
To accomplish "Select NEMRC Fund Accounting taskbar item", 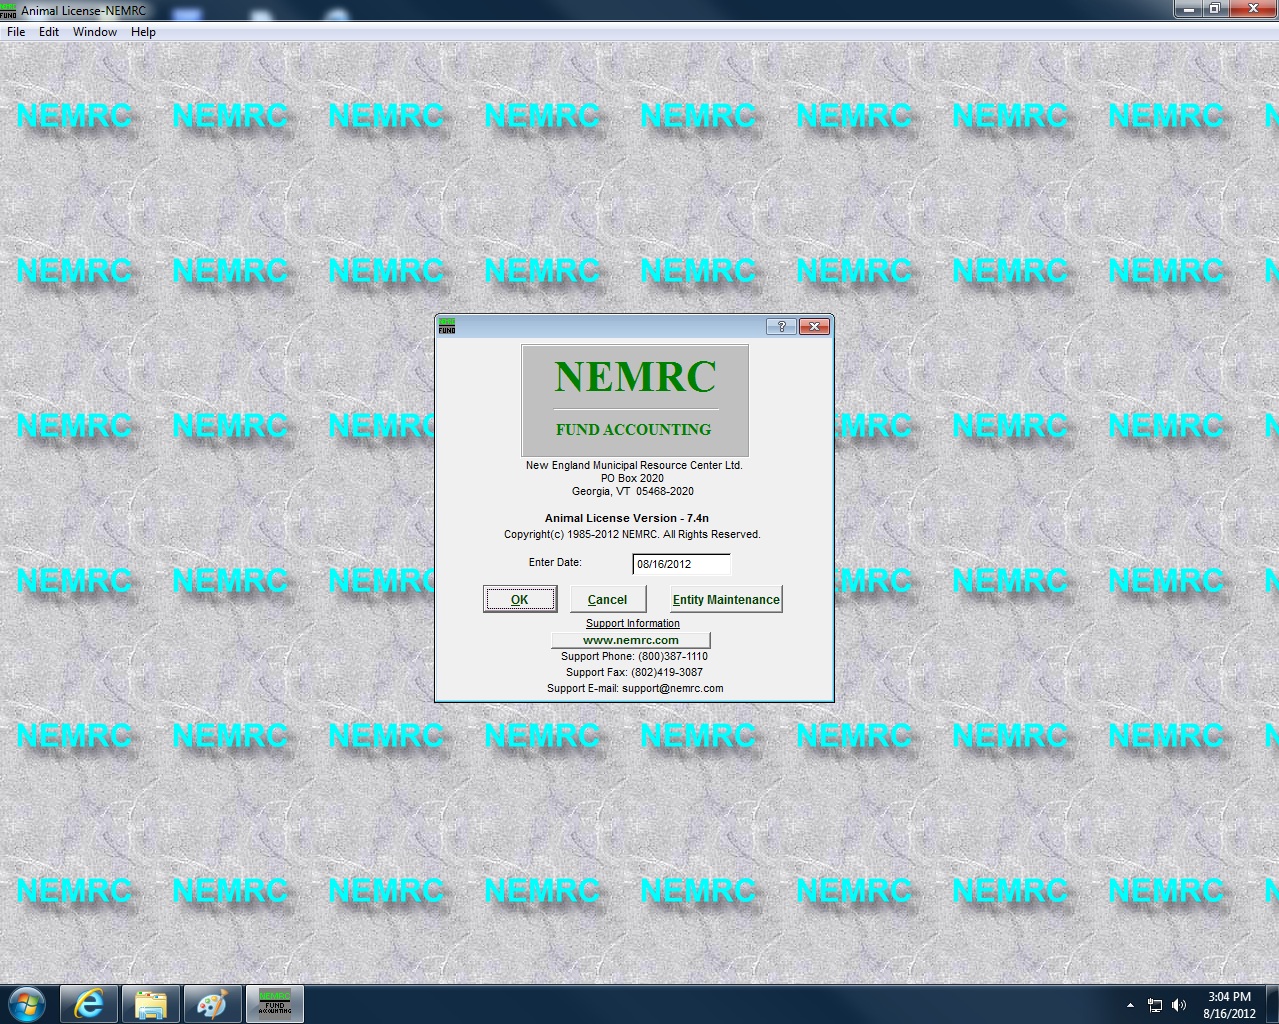I will [x=274, y=1004].
